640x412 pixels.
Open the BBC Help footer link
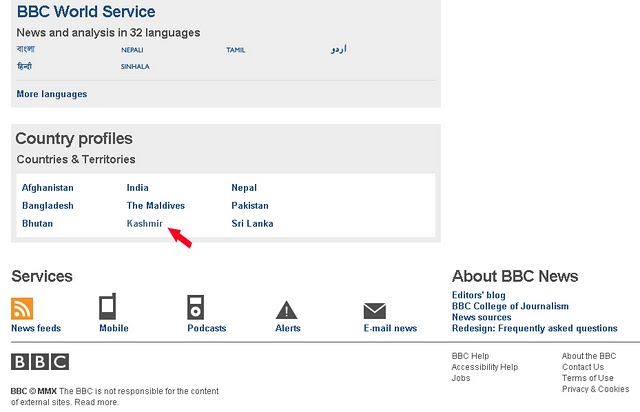pos(470,356)
